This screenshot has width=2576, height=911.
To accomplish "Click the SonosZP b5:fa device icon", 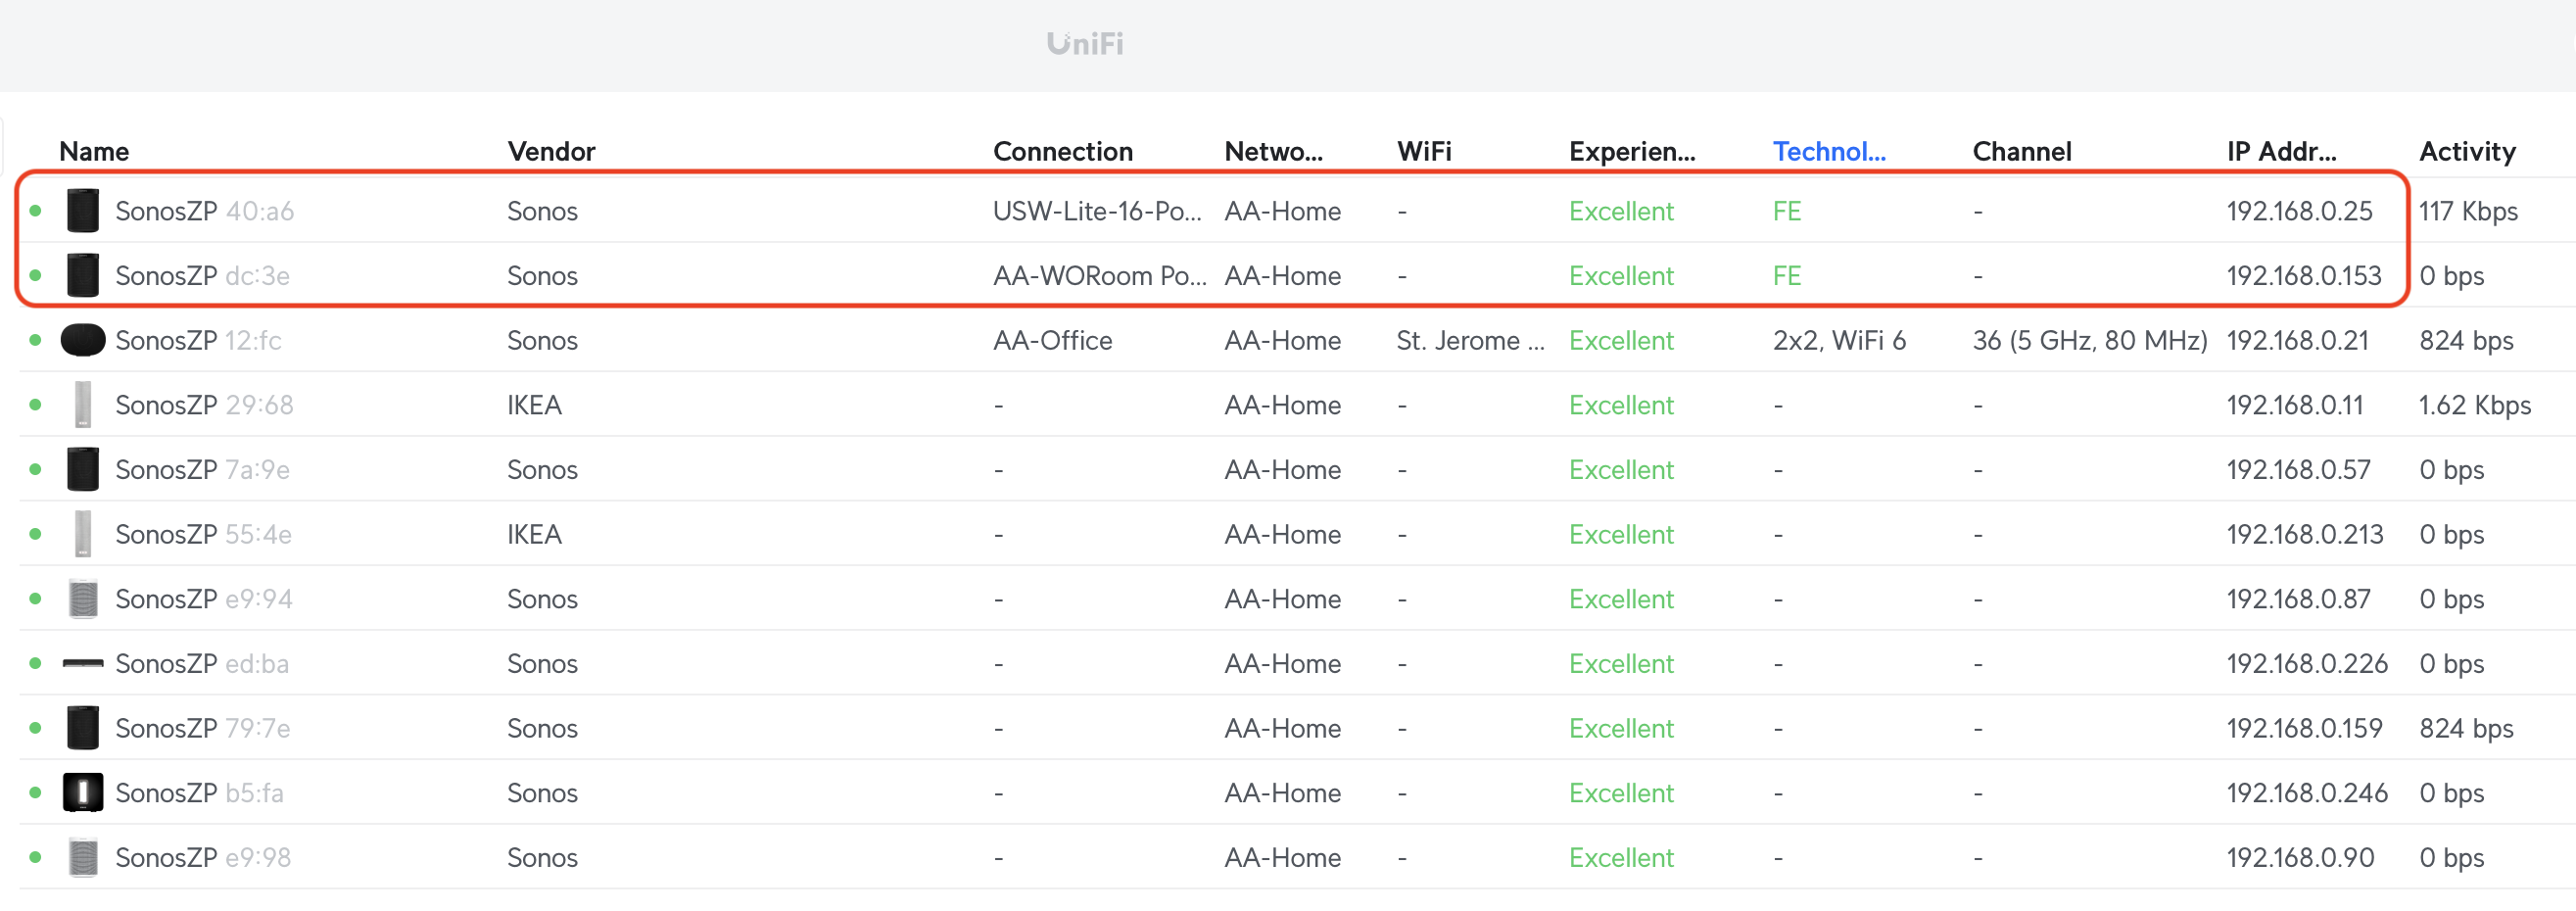I will [x=83, y=792].
